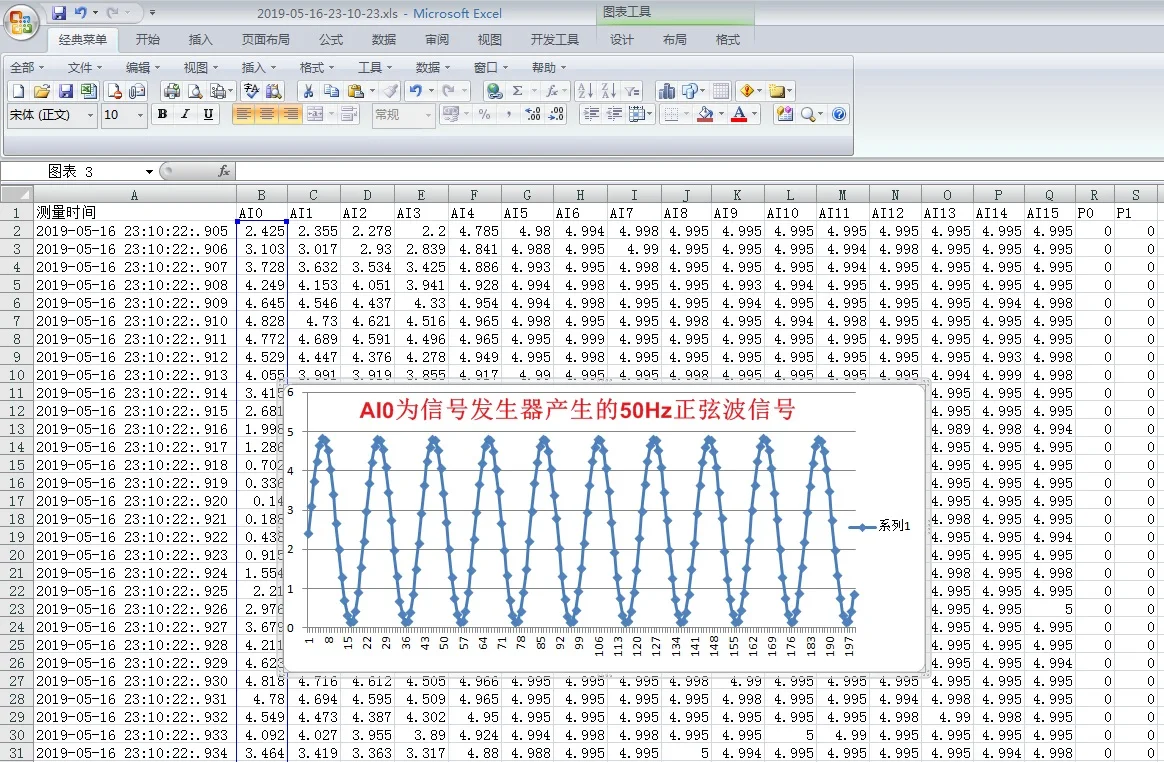Image resolution: width=1164 pixels, height=762 pixels.
Task: Click the AutoSum sigma icon
Action: (517, 91)
